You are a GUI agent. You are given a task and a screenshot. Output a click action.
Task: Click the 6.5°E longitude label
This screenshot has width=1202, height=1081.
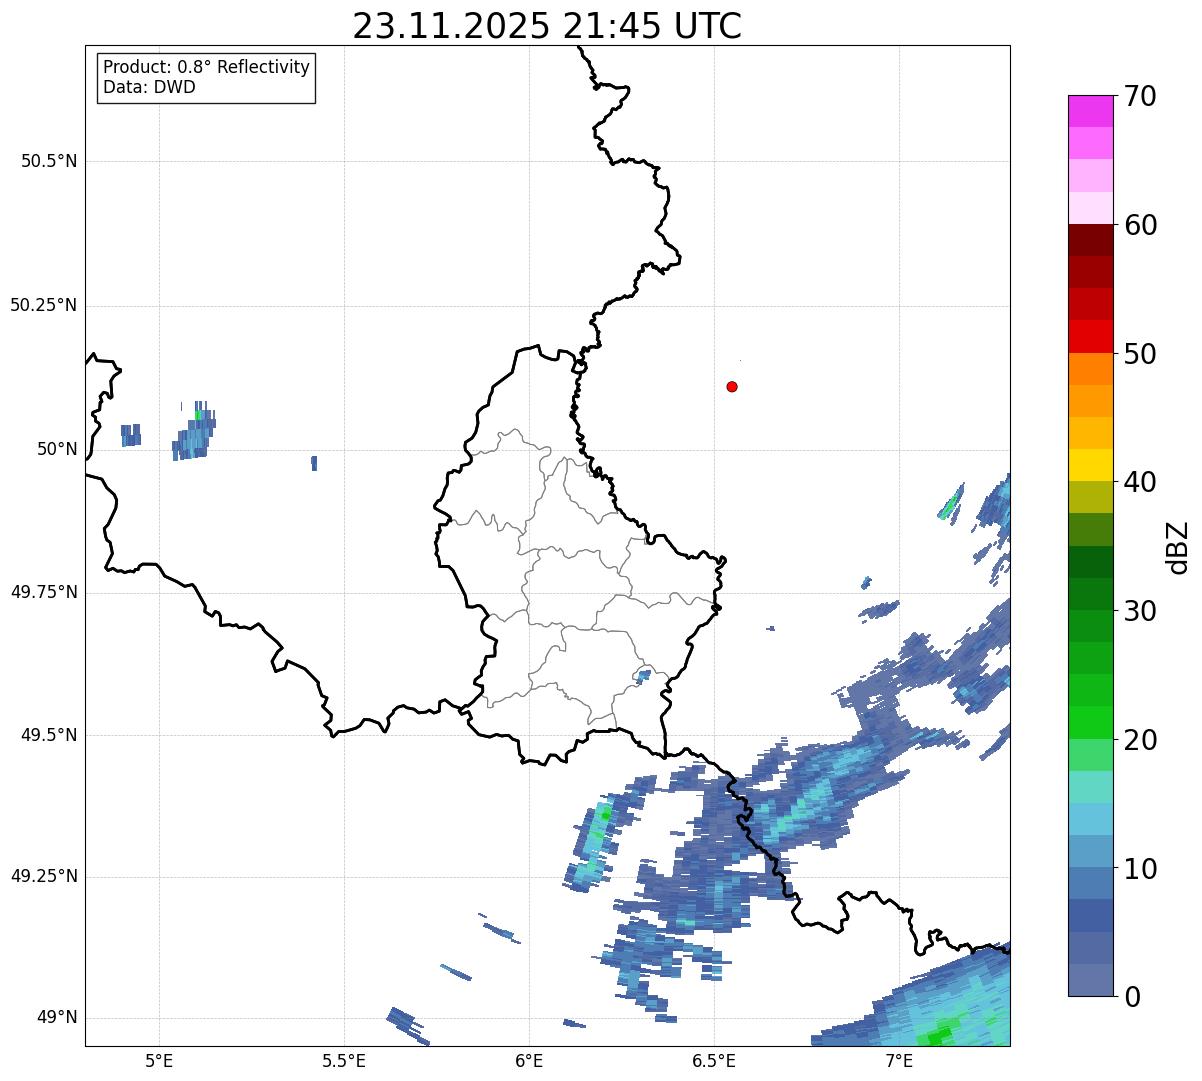714,1060
